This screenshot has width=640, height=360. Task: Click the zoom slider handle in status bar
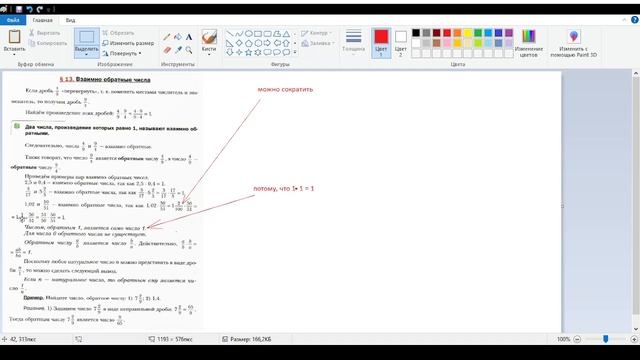[x=606, y=339]
